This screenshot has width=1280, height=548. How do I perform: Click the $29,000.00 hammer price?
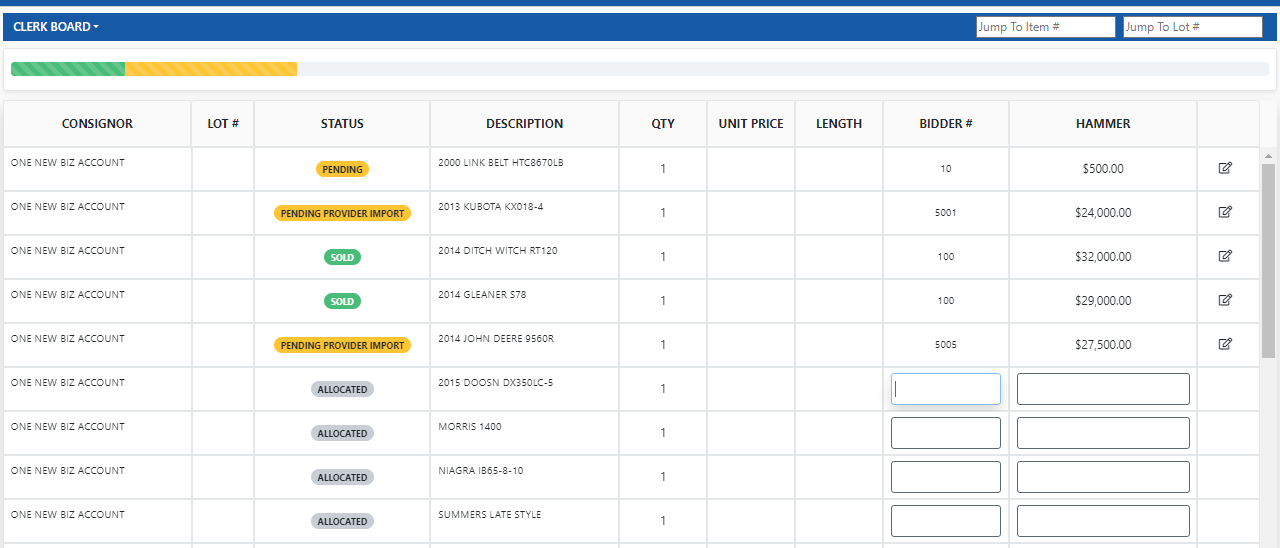[x=1103, y=301]
